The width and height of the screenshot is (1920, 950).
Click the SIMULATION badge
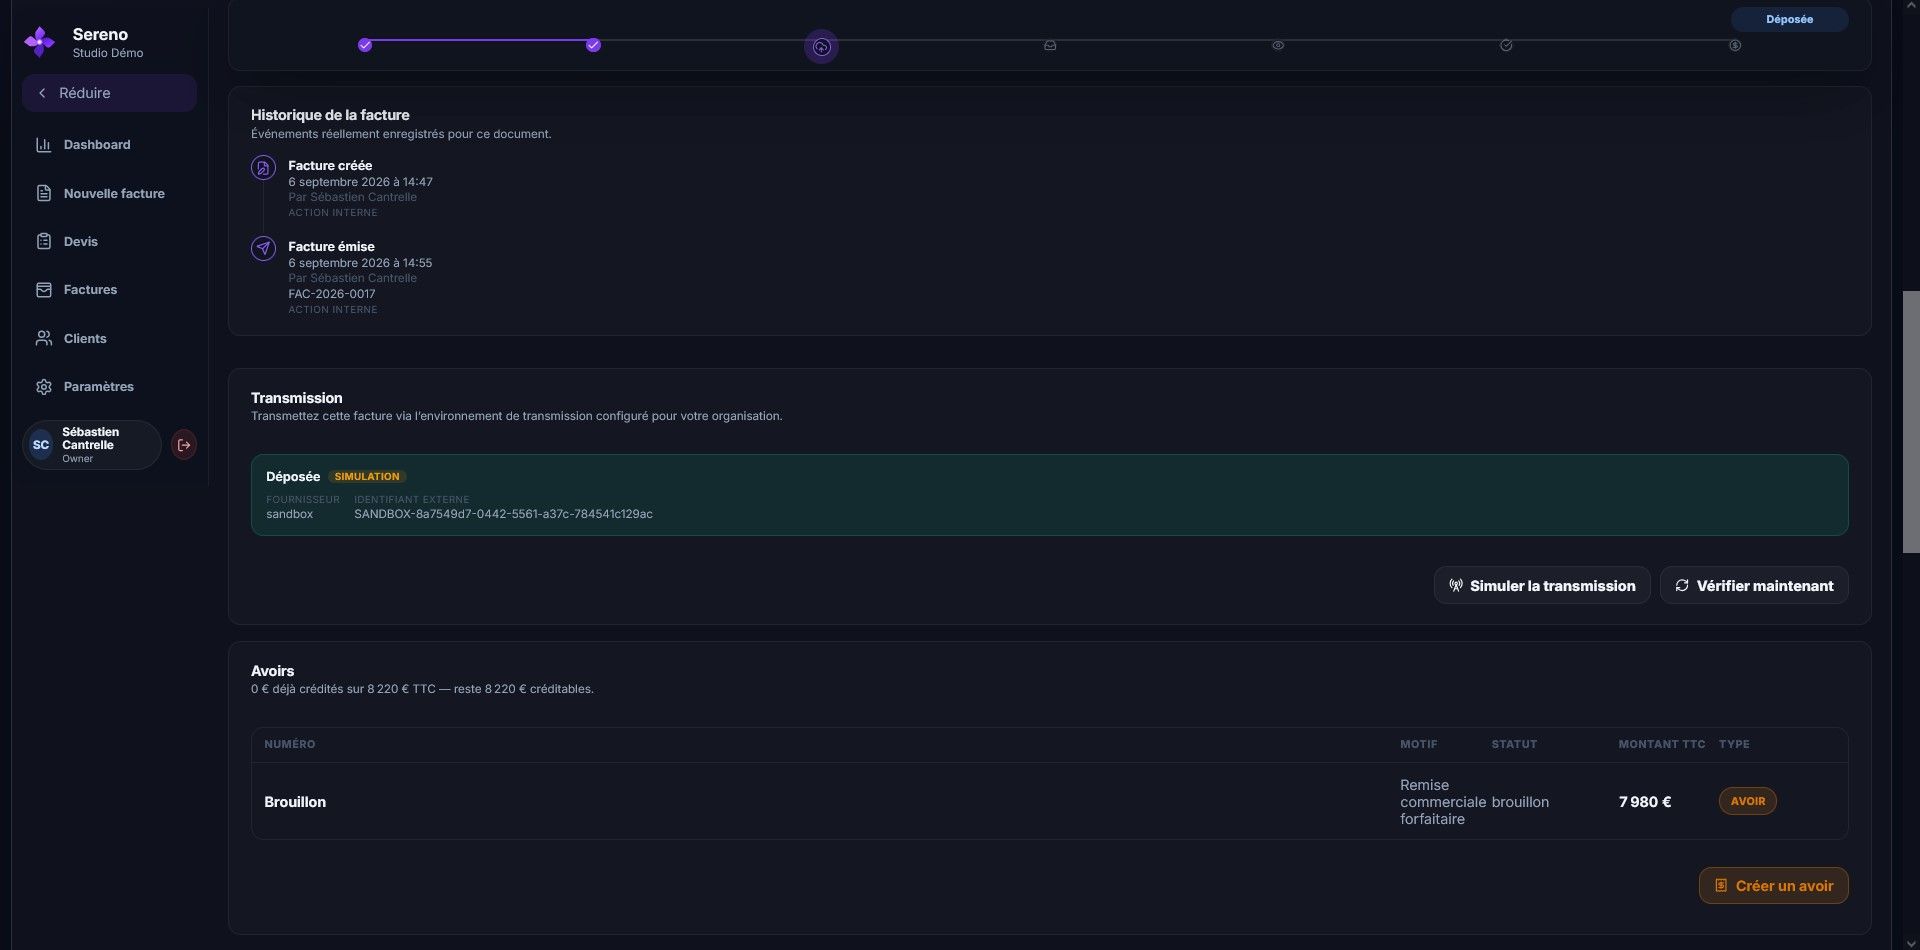point(367,477)
